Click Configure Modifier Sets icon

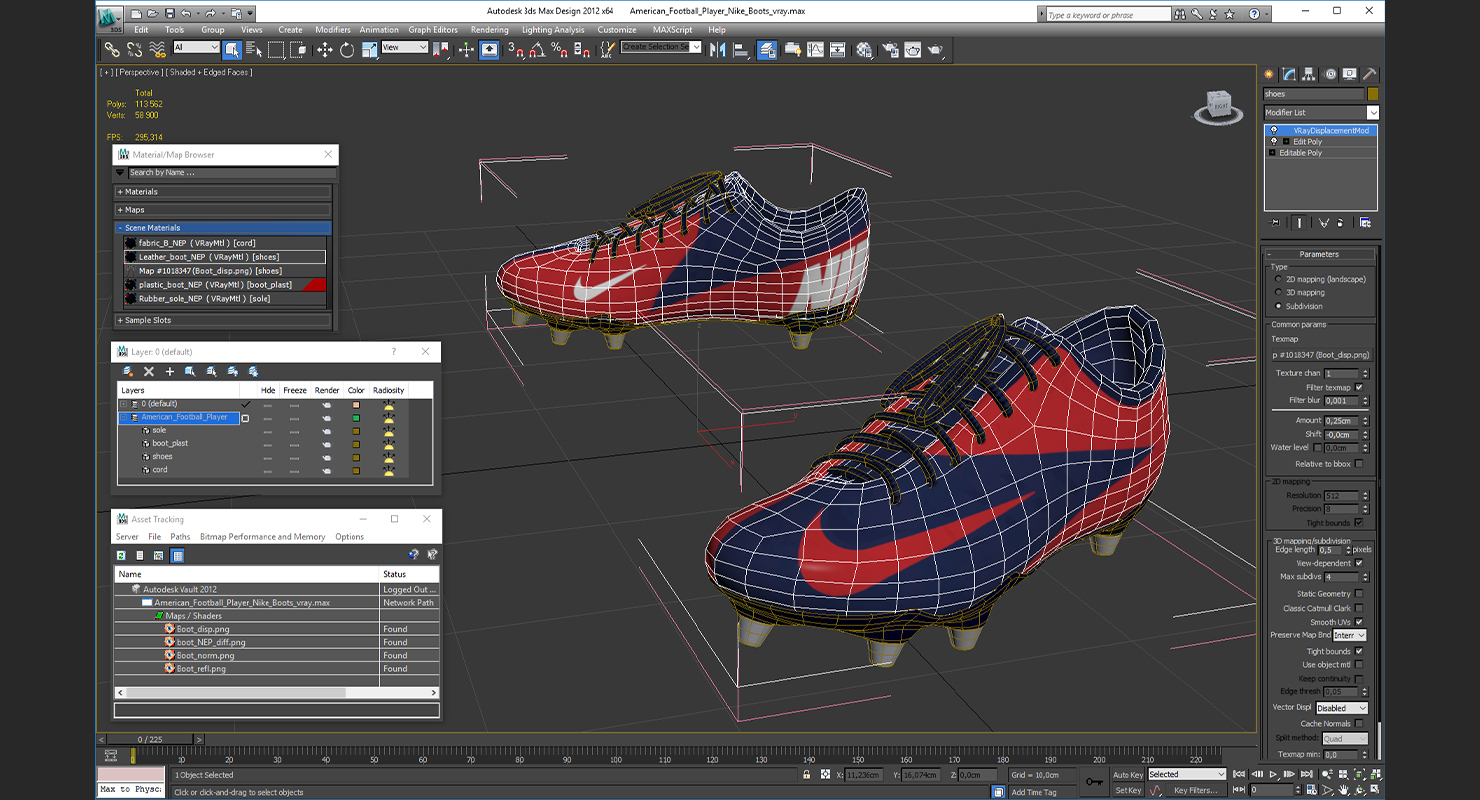click(x=1365, y=223)
